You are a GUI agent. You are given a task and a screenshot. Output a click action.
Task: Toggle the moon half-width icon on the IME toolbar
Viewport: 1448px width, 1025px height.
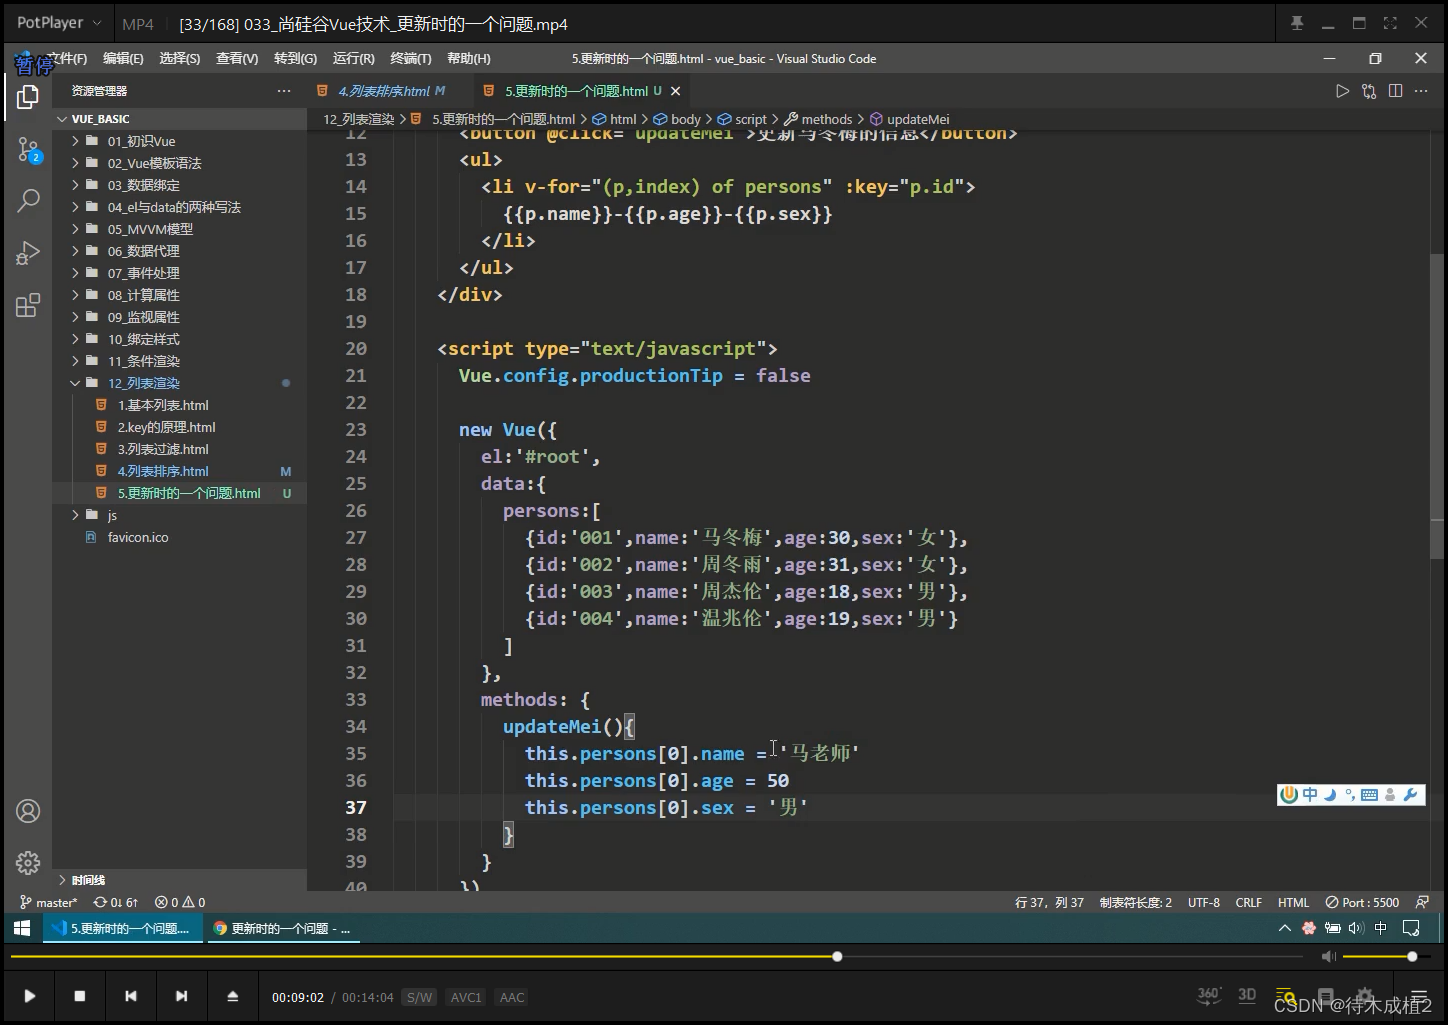tap(1330, 795)
